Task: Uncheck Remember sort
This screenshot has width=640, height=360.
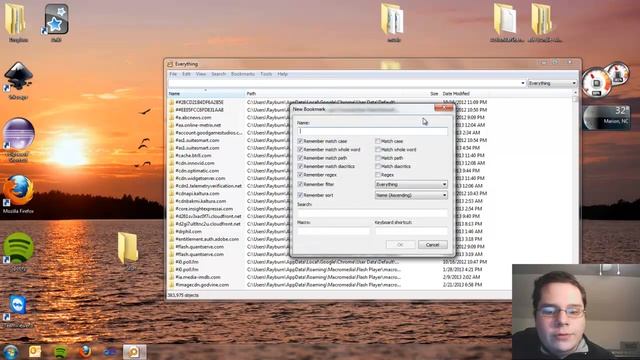Action: [x=300, y=195]
